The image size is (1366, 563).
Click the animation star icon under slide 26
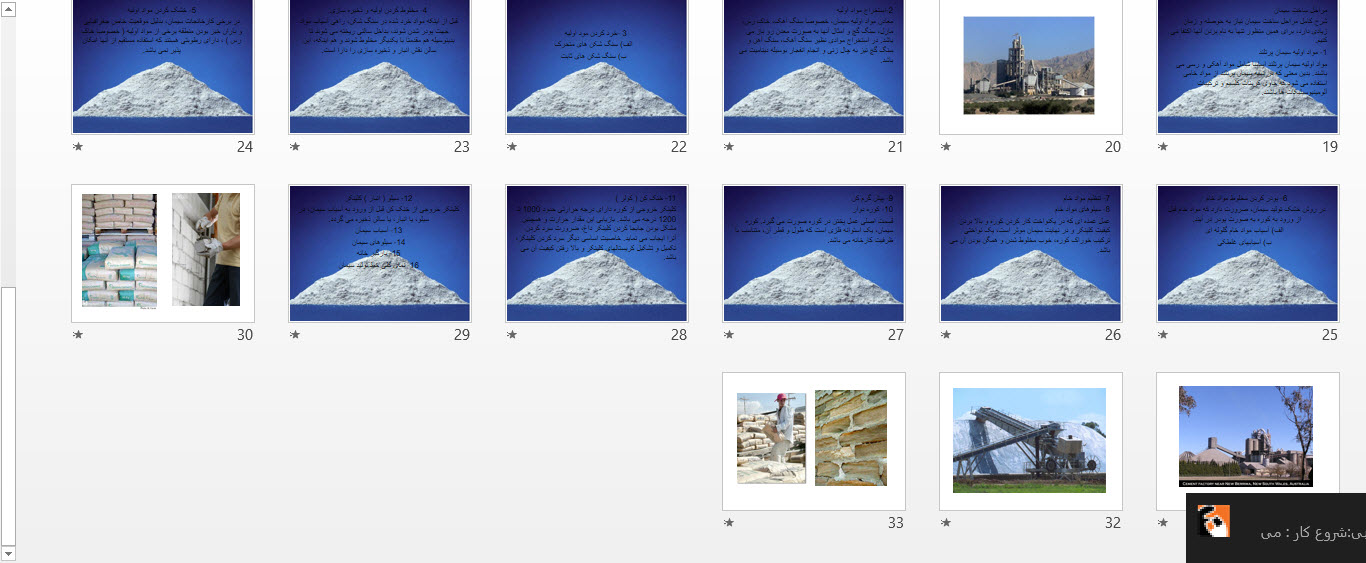pyautogui.click(x=946, y=335)
